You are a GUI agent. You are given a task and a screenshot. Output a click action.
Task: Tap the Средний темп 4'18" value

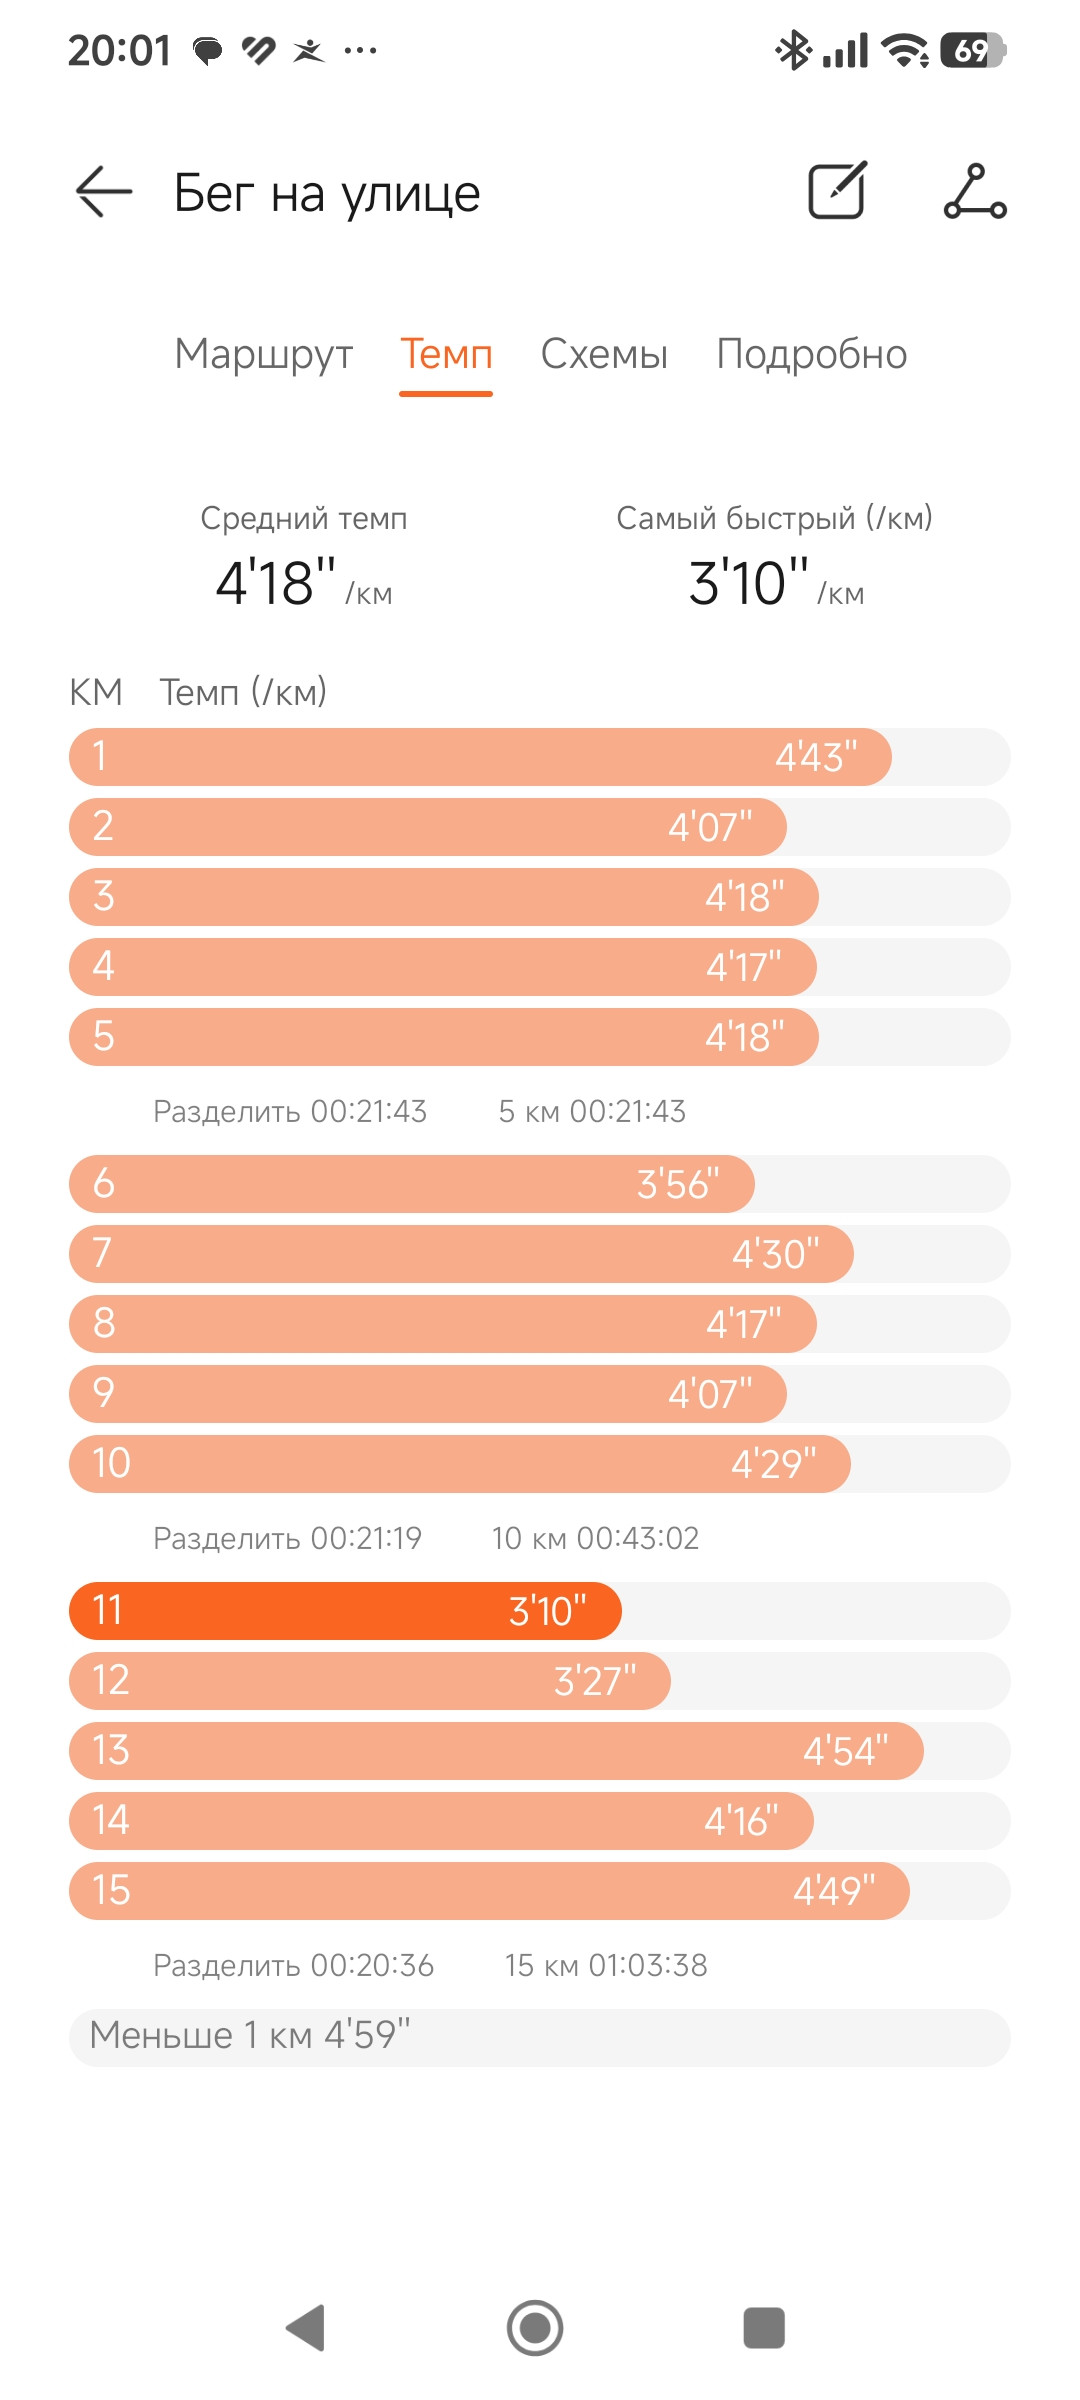[304, 583]
